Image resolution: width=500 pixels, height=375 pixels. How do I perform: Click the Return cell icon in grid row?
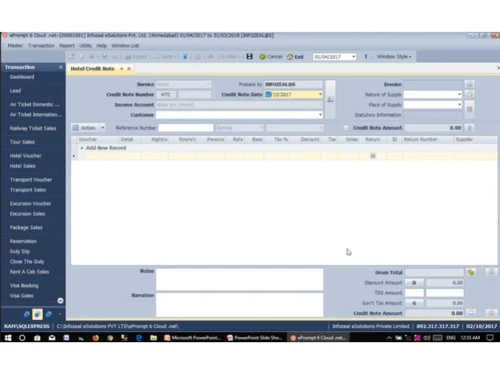coord(373,156)
